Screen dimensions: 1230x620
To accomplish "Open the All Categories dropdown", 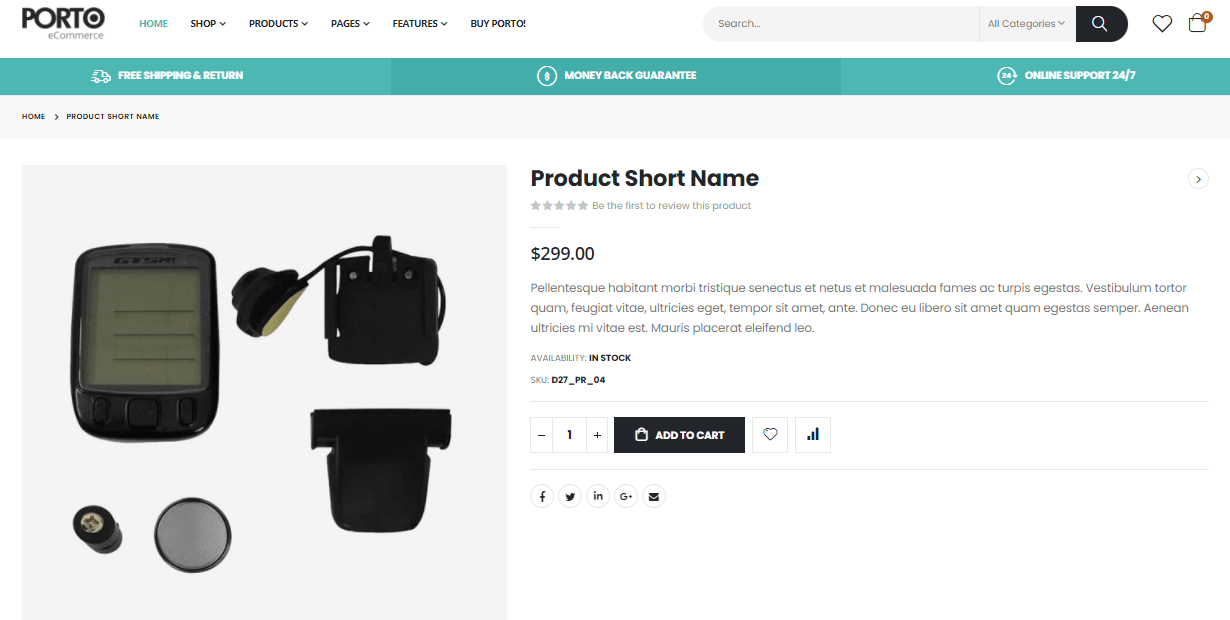I will pos(1026,23).
